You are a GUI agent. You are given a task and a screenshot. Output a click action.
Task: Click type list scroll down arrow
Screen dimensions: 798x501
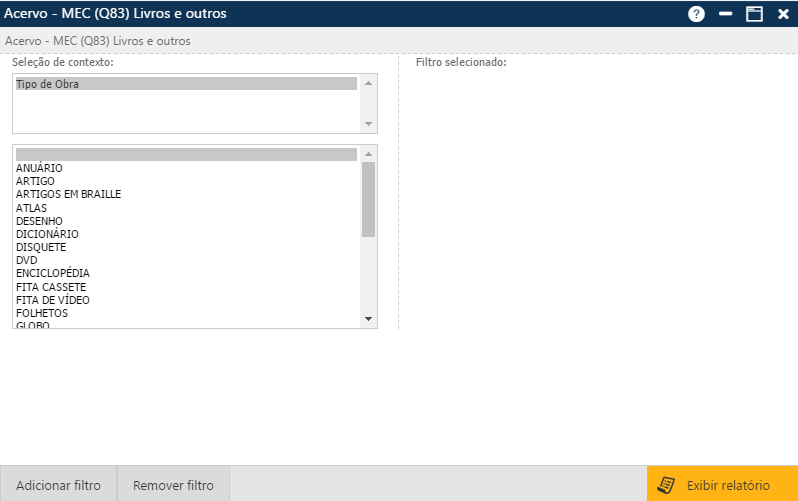tap(368, 319)
